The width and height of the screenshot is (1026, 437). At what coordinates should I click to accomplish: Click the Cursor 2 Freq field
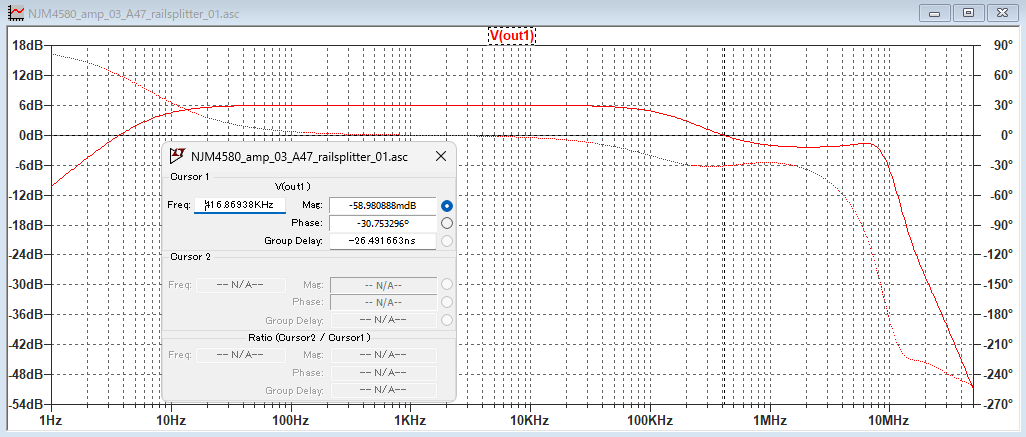(240, 284)
